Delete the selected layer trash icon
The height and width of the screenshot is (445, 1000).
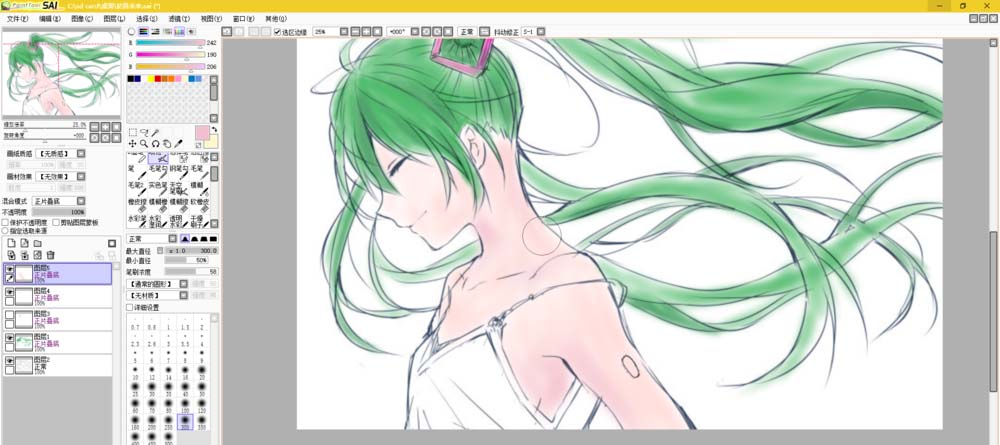pos(50,255)
